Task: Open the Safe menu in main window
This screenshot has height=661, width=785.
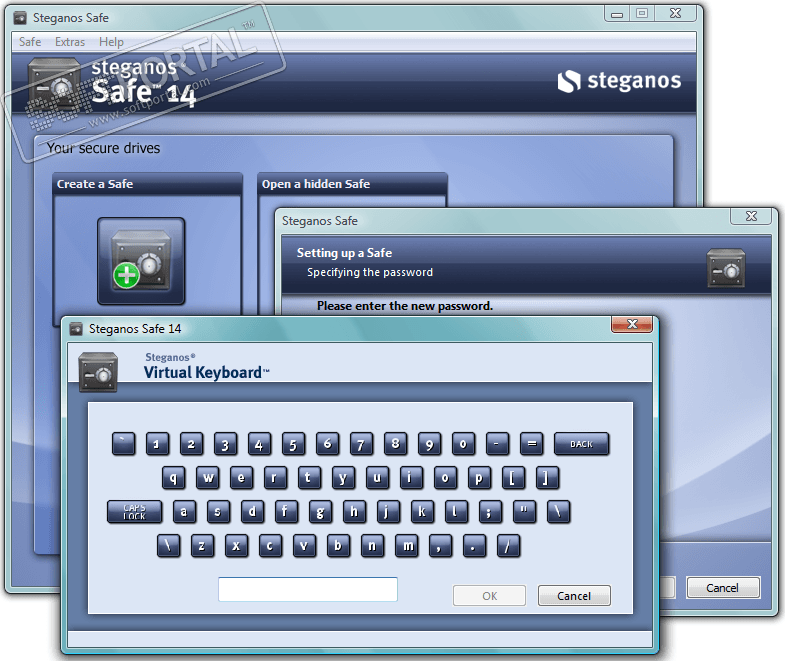Action: pyautogui.click(x=30, y=42)
